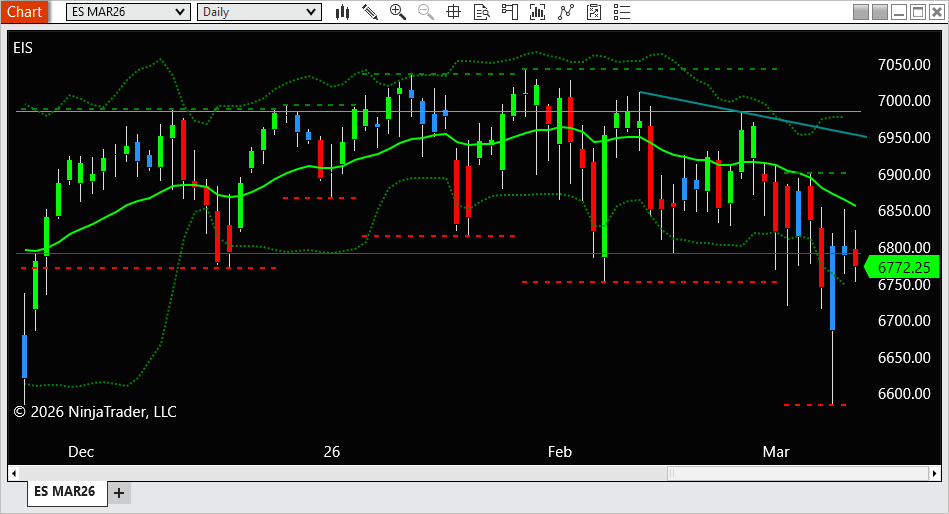This screenshot has width=949, height=514.
Task: Click the 6800.00 price axis label
Action: click(904, 247)
